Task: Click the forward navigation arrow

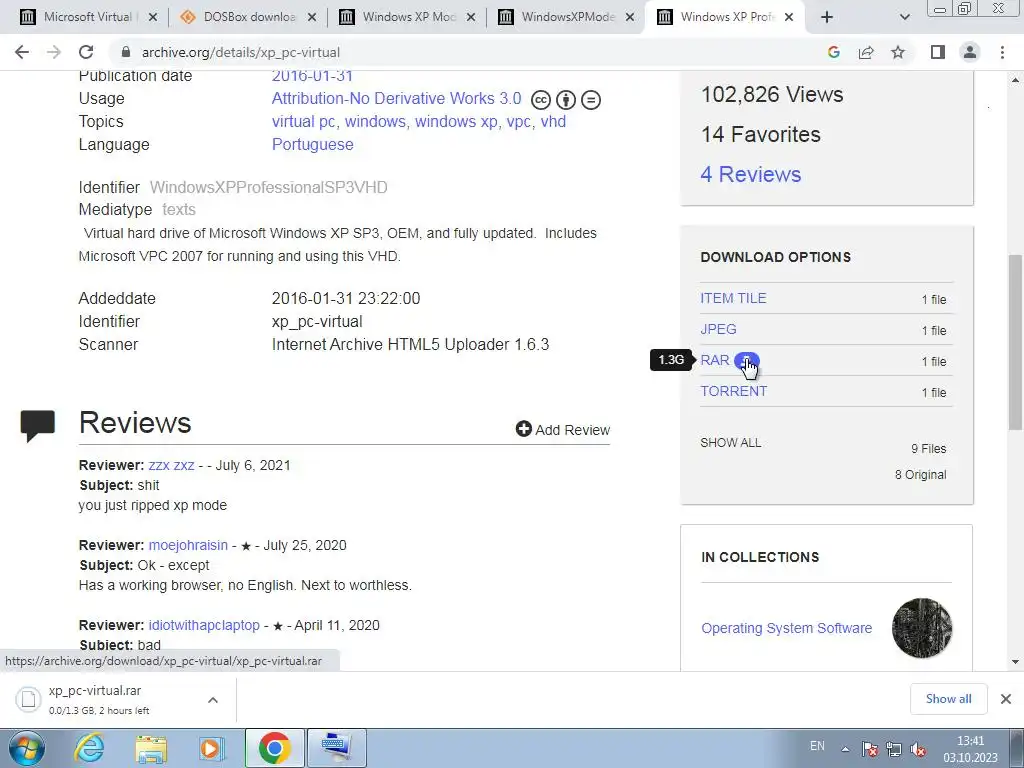Action: pyautogui.click(x=54, y=52)
